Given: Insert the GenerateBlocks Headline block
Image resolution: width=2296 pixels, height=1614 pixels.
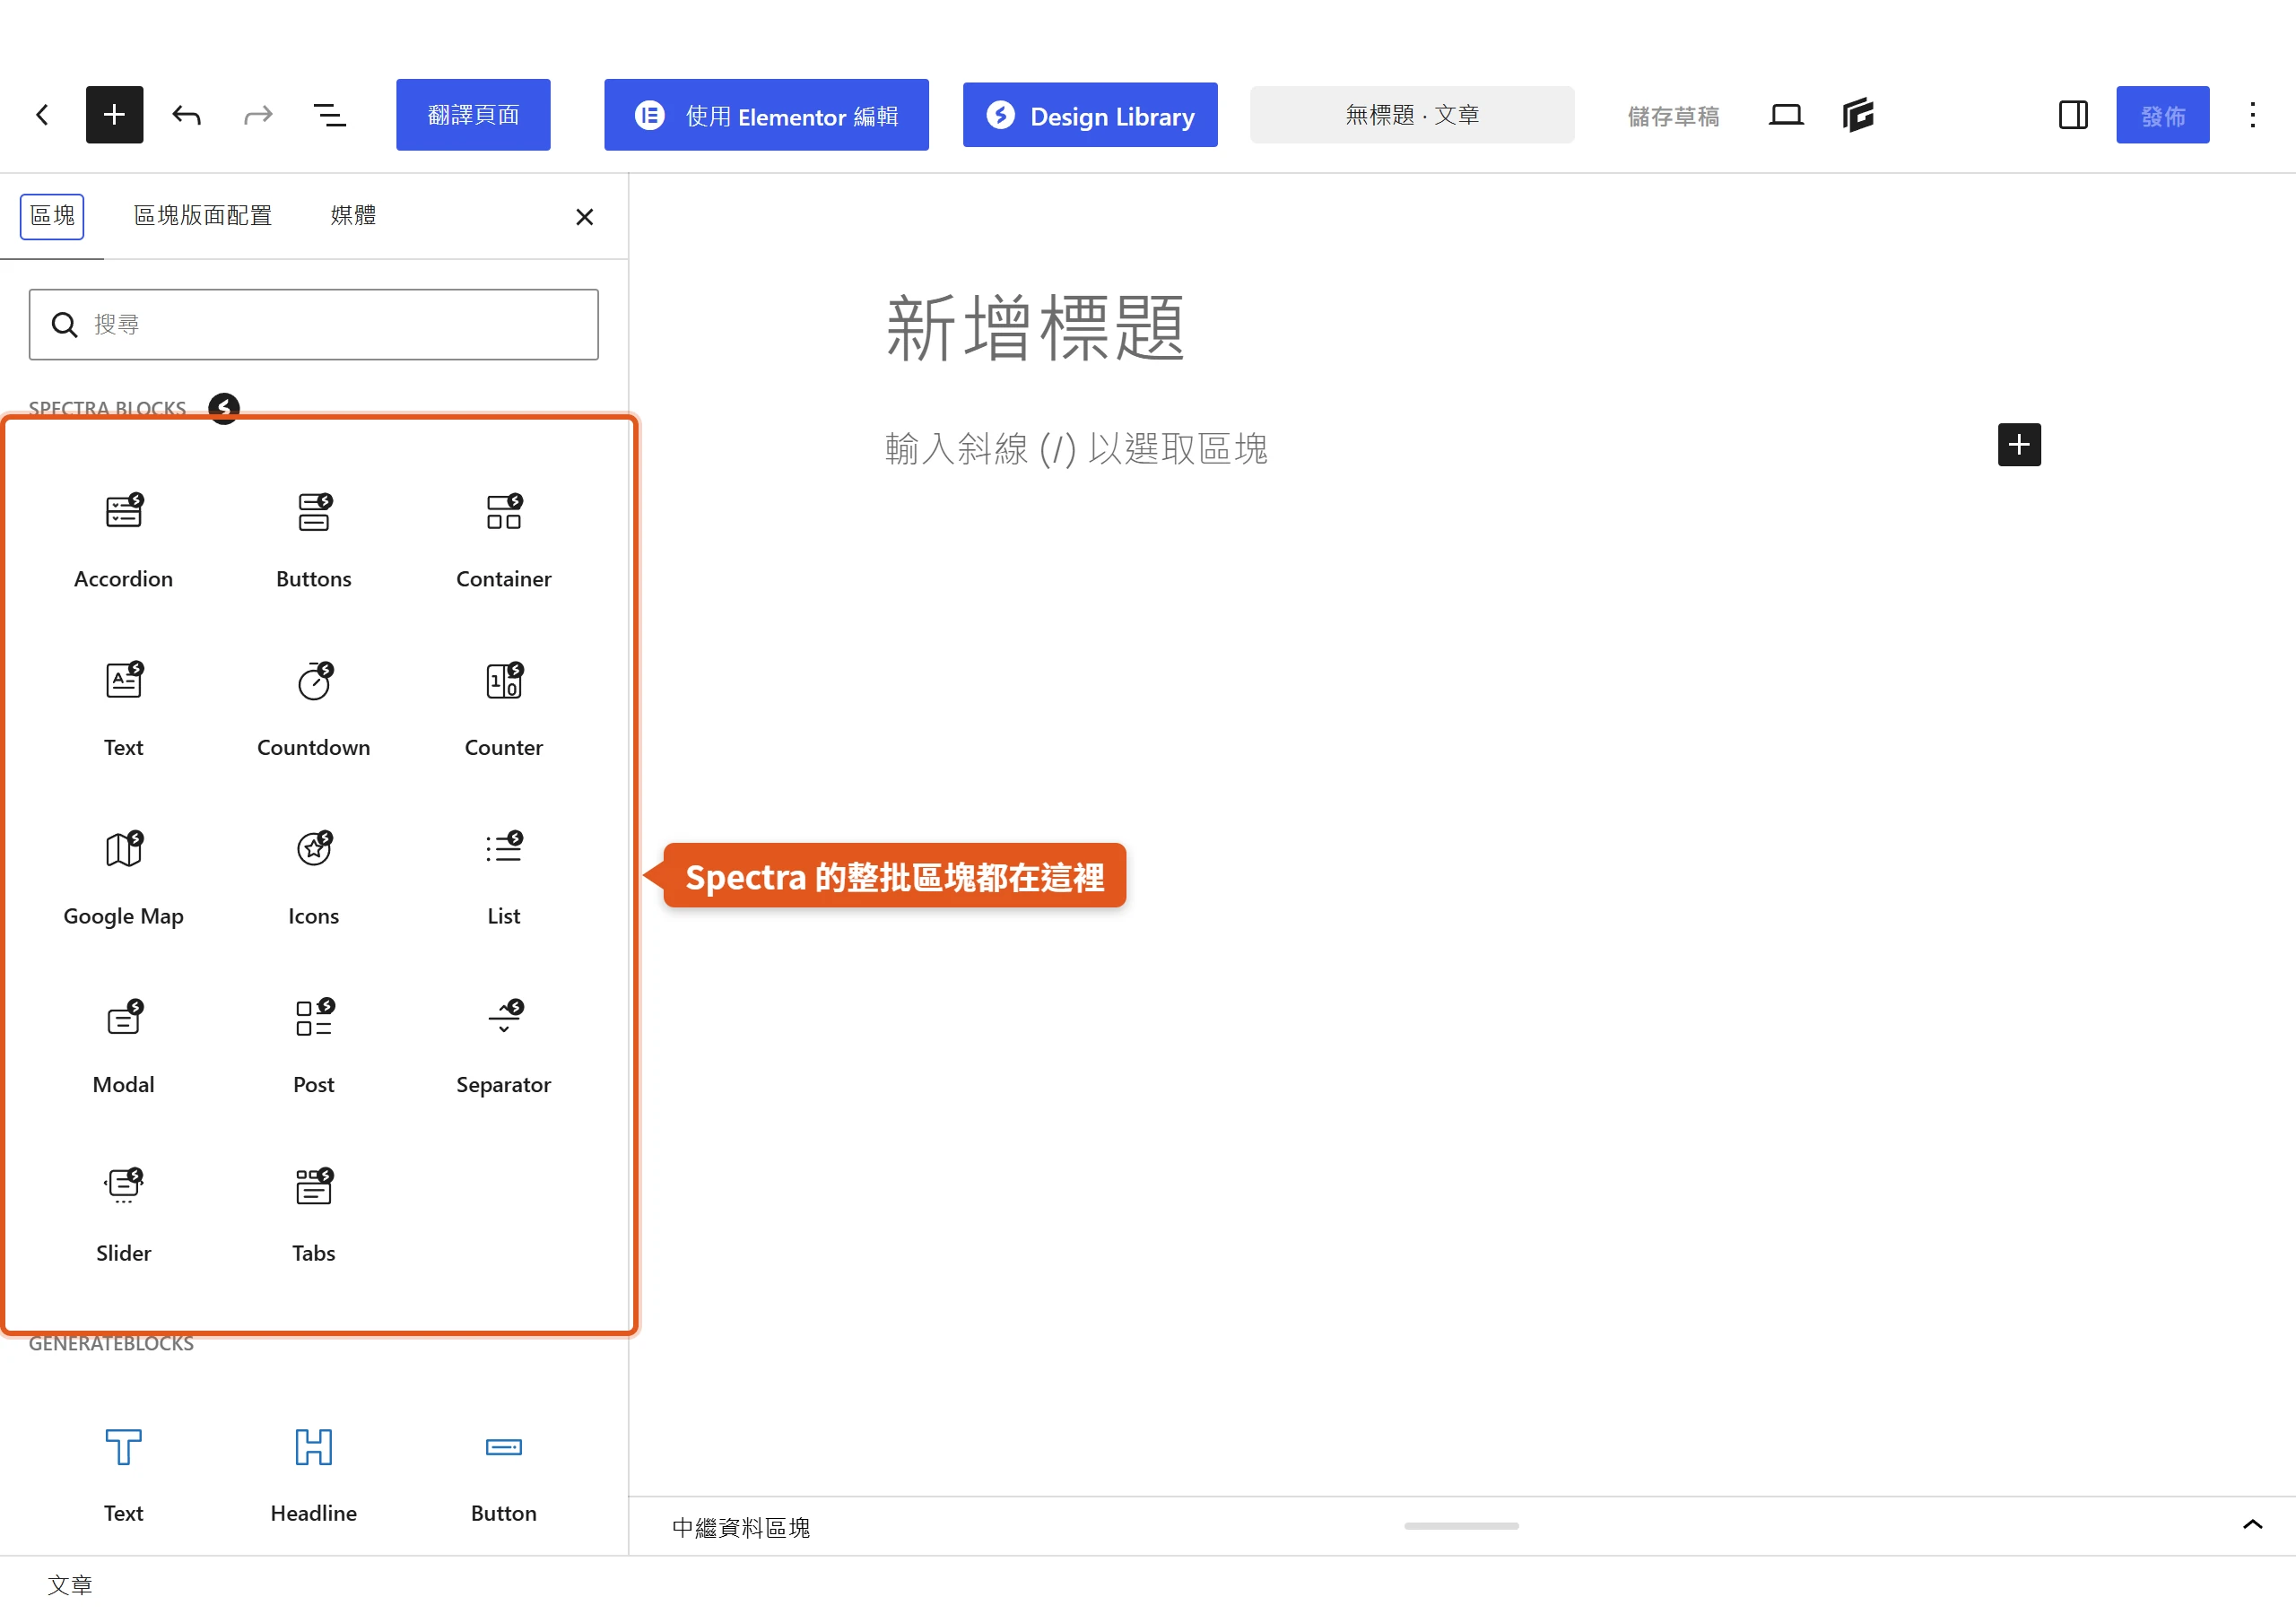Looking at the screenshot, I should 313,1475.
